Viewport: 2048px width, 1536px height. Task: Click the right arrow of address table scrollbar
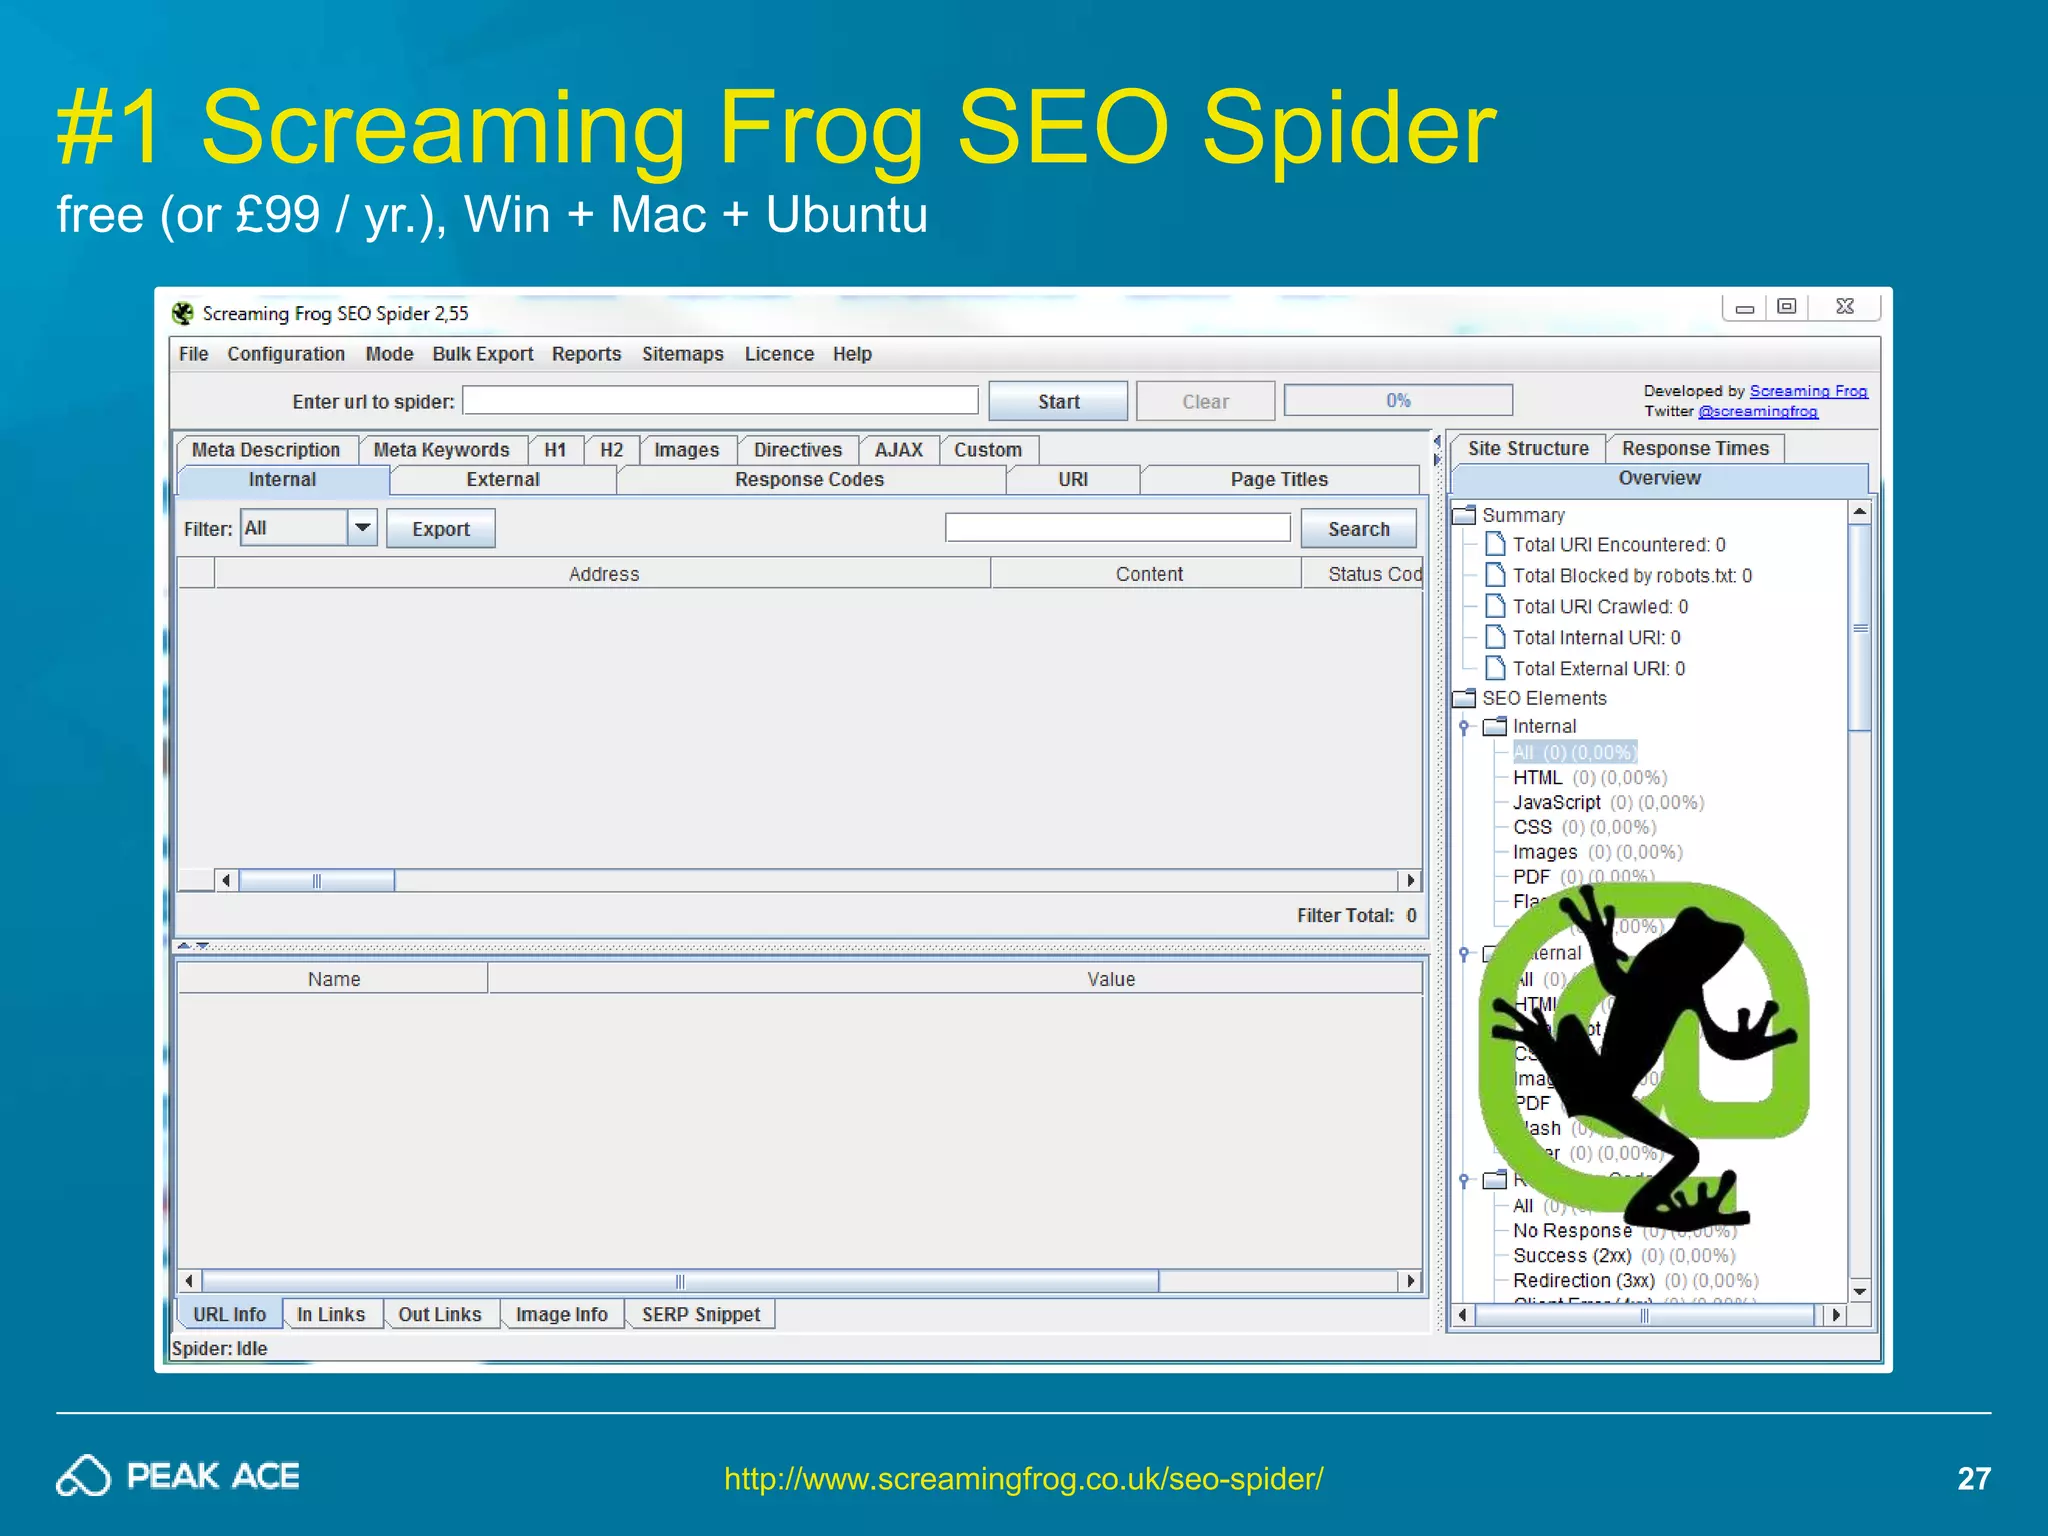tap(1410, 880)
